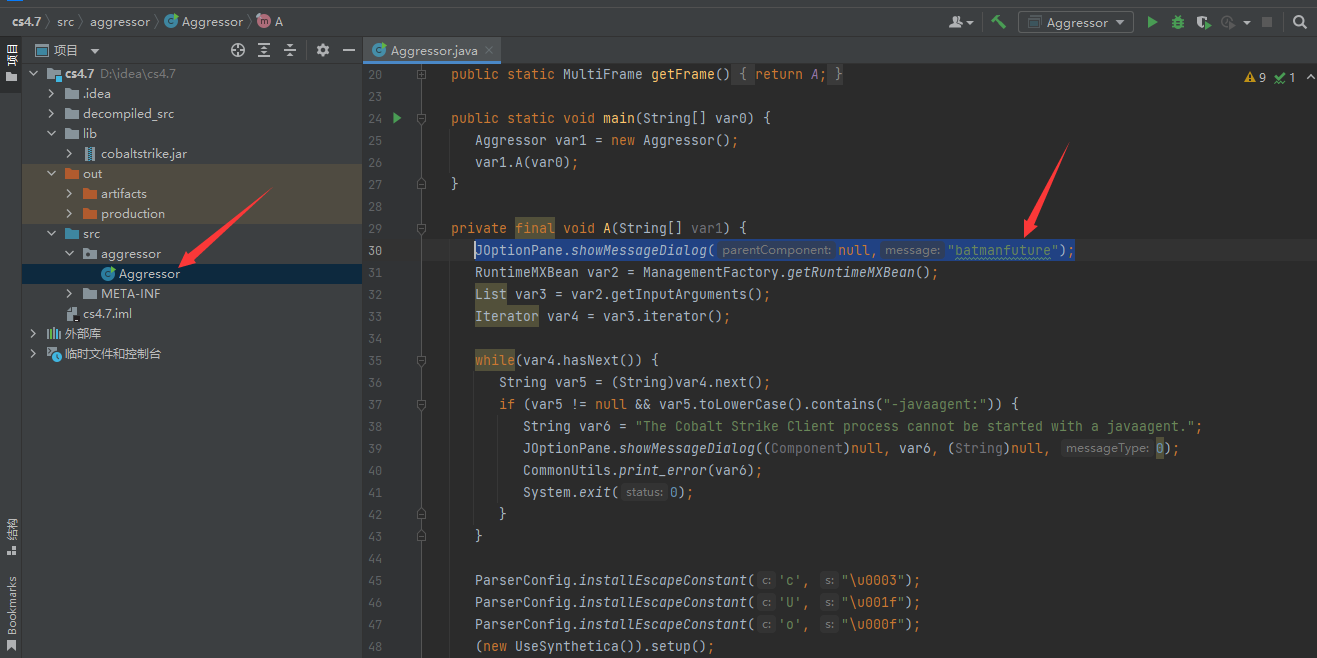Image resolution: width=1317 pixels, height=658 pixels.
Task: Unfold the getFrame method on line 20
Action: pos(421,74)
